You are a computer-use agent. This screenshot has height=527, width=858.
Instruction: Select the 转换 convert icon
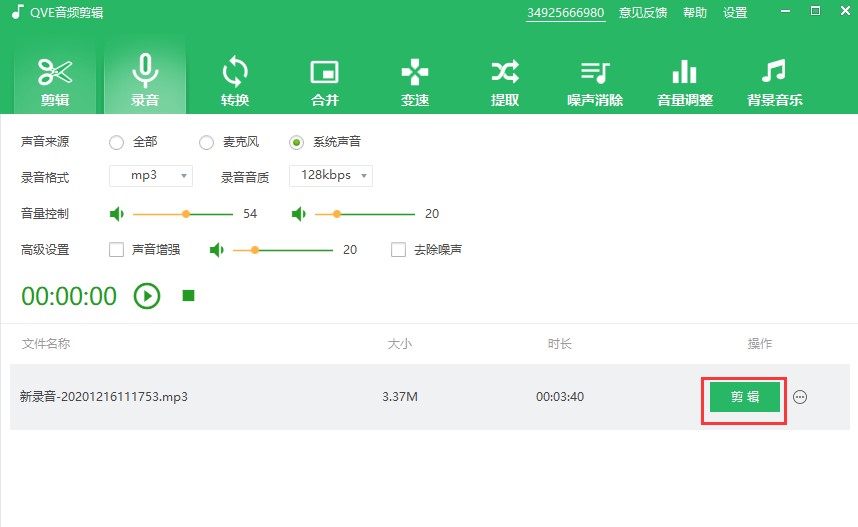pyautogui.click(x=235, y=80)
